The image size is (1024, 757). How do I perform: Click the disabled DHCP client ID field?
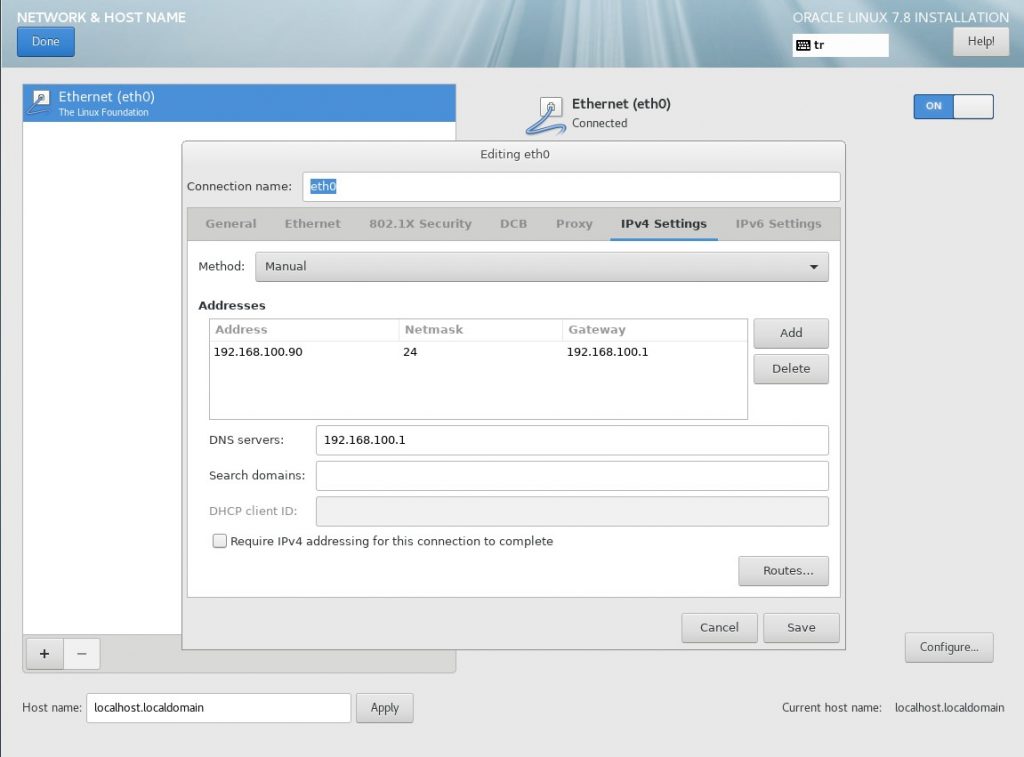point(572,511)
